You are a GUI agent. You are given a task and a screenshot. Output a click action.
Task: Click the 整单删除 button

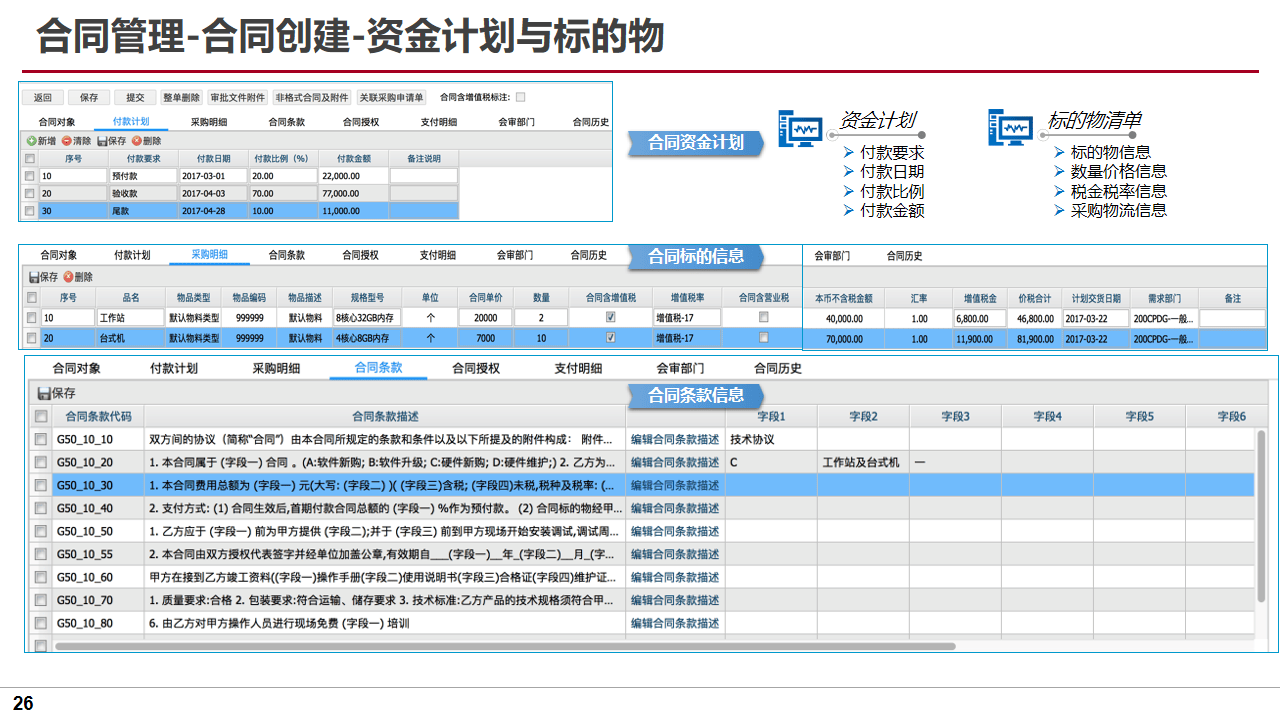click(181, 97)
